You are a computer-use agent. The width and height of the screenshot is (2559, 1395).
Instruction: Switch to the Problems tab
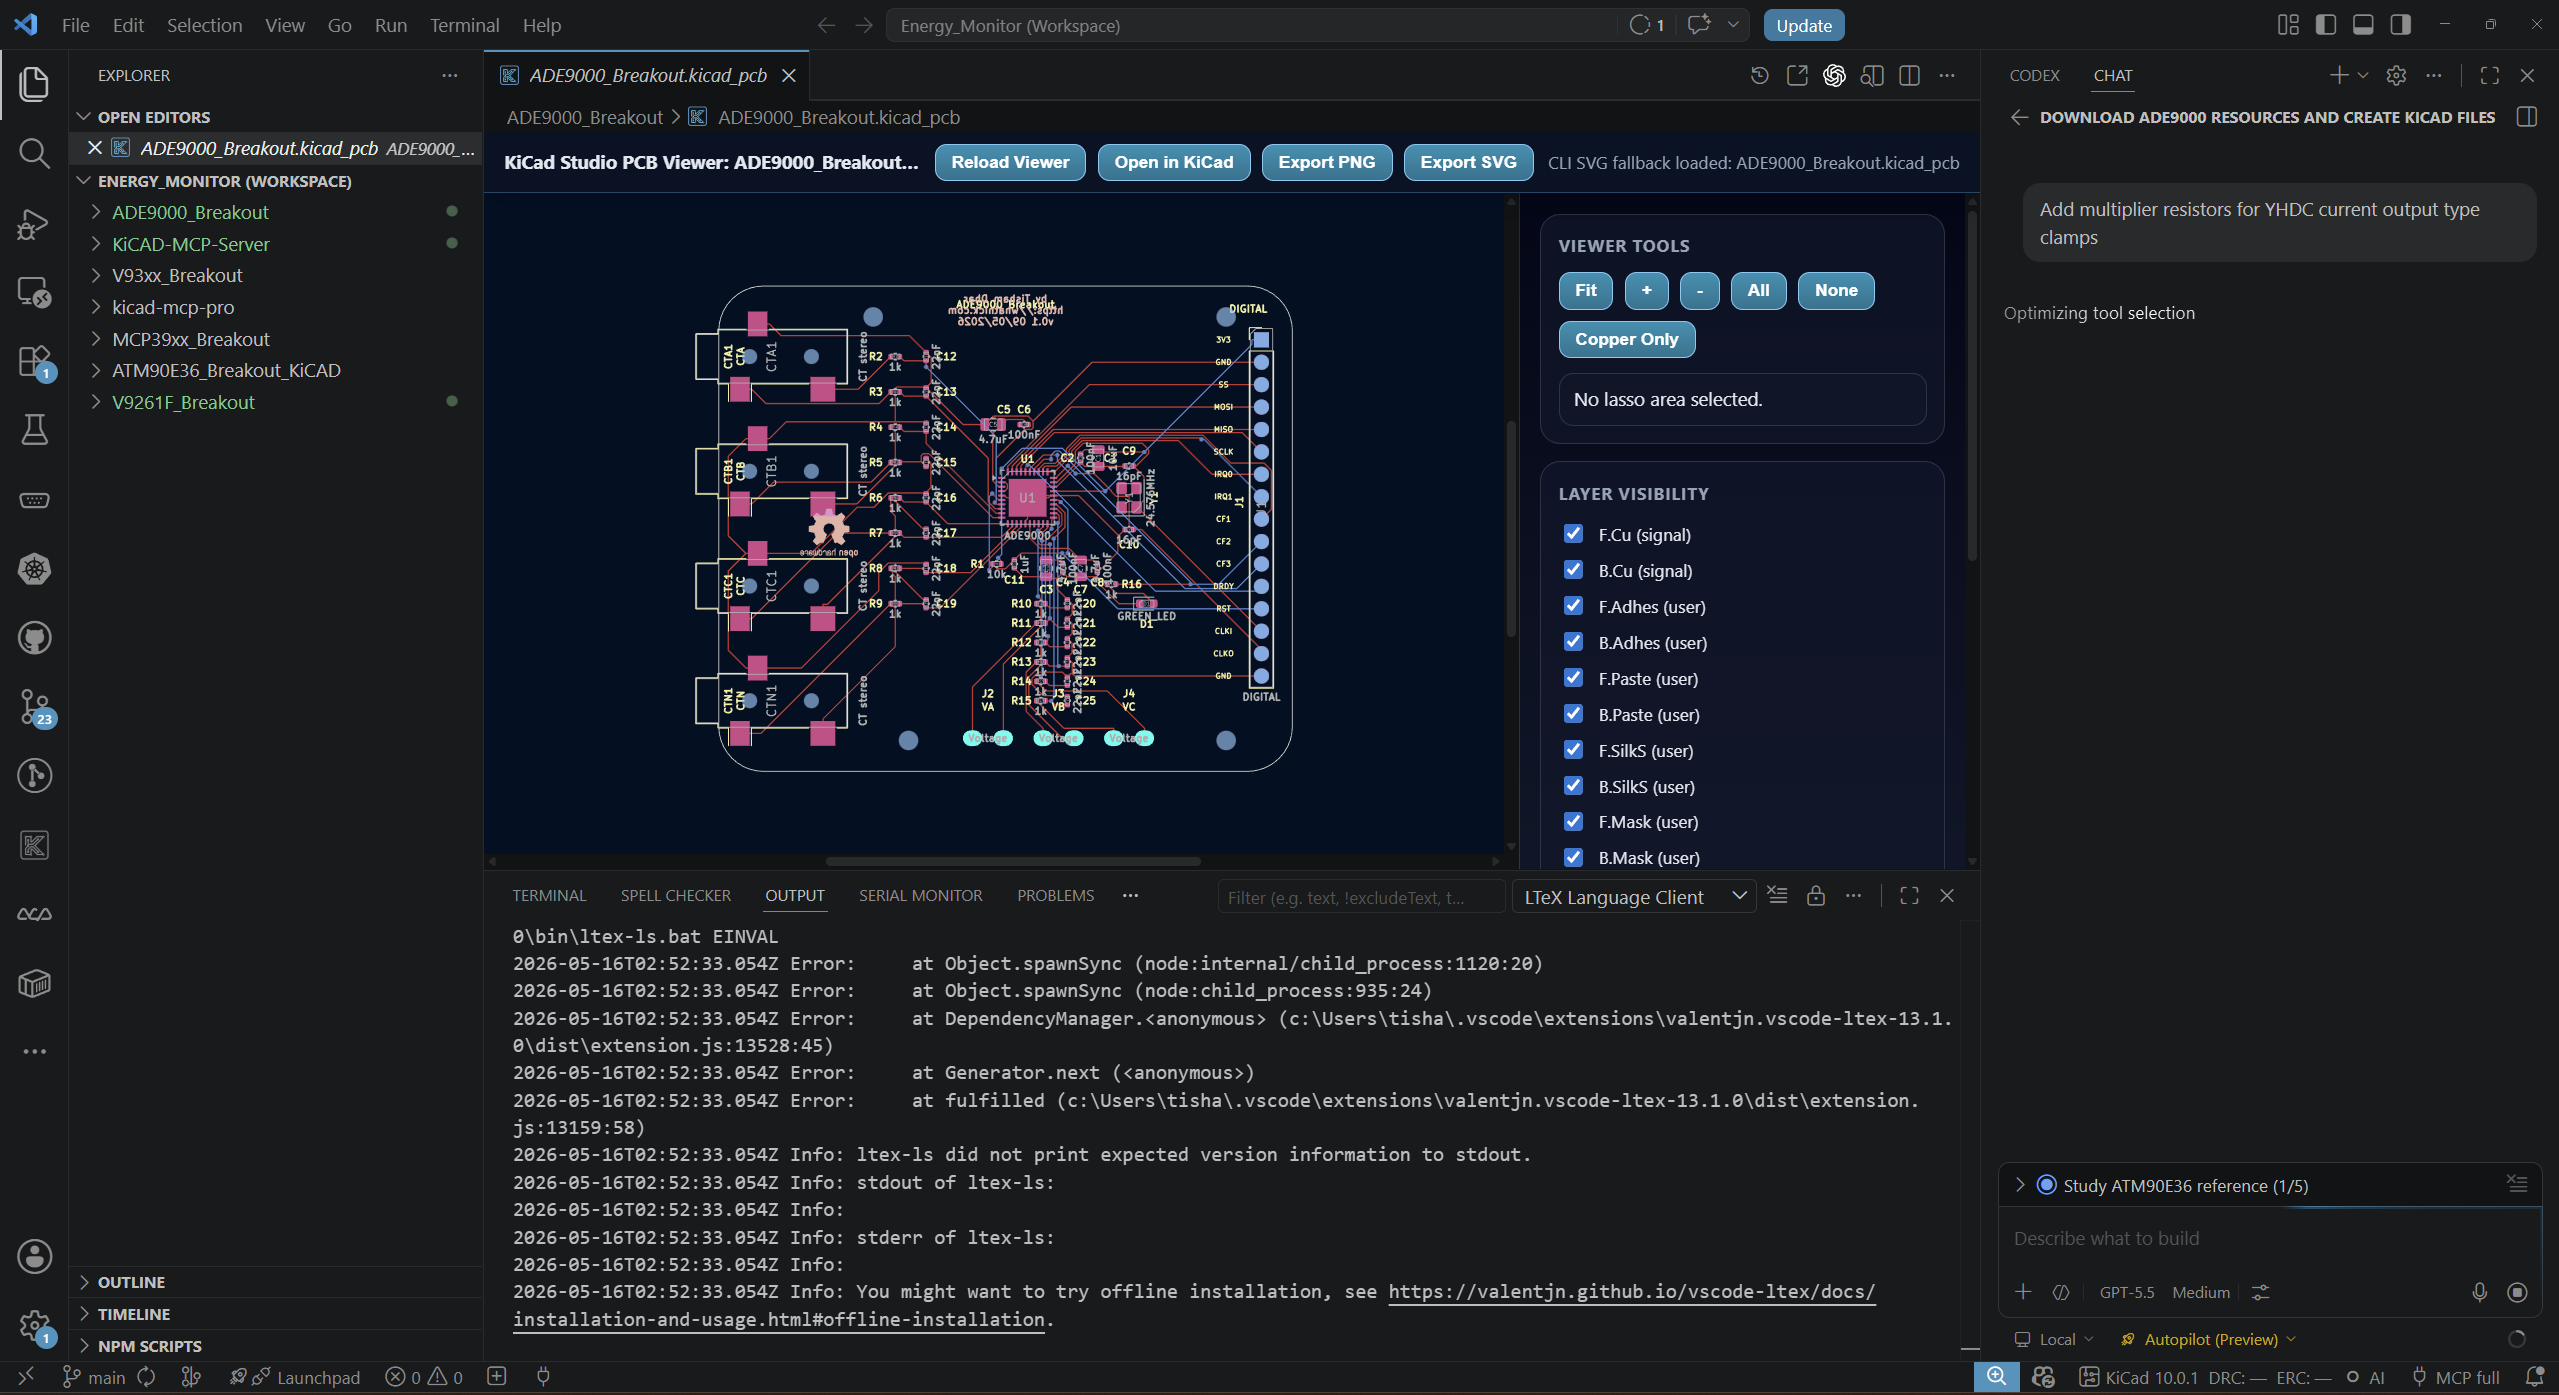click(1055, 896)
